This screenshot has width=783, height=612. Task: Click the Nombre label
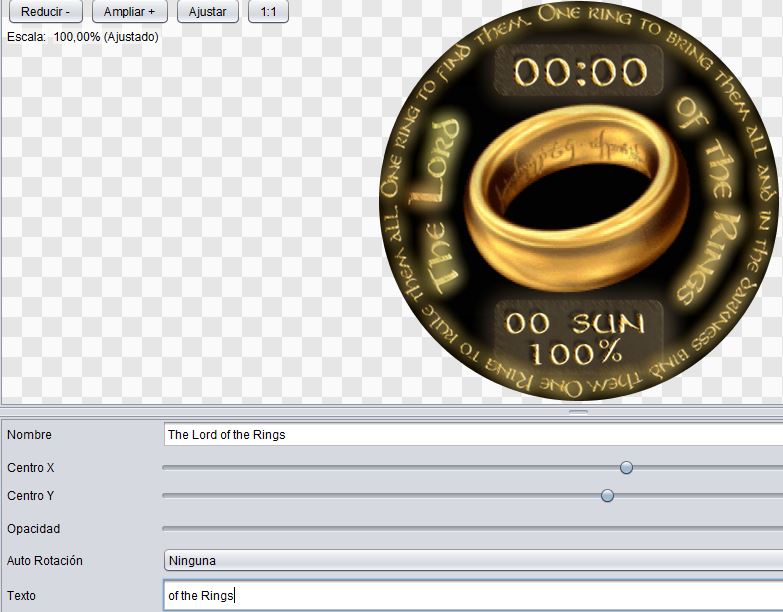coord(29,435)
